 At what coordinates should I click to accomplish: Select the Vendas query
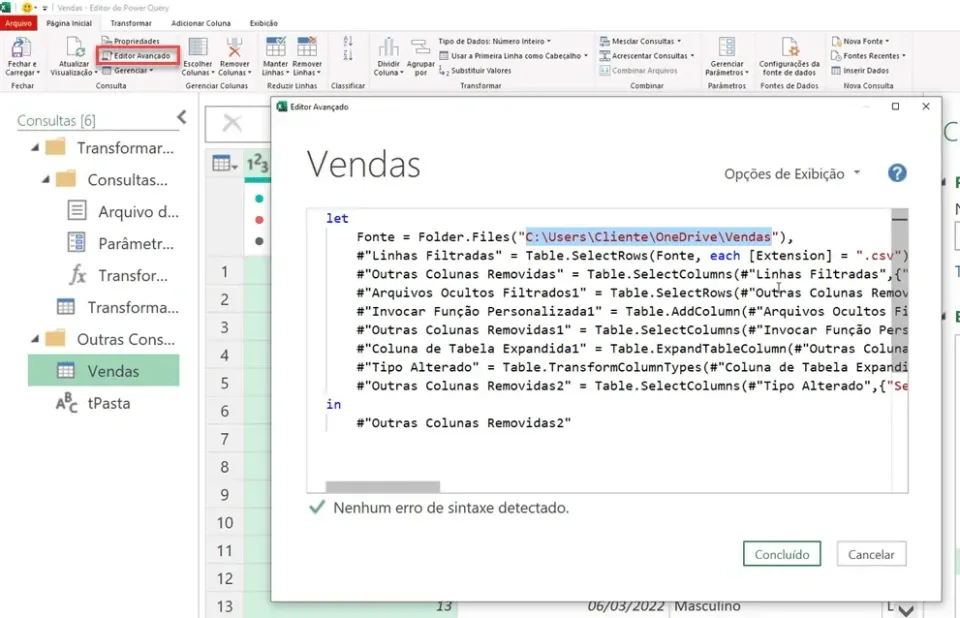103,371
